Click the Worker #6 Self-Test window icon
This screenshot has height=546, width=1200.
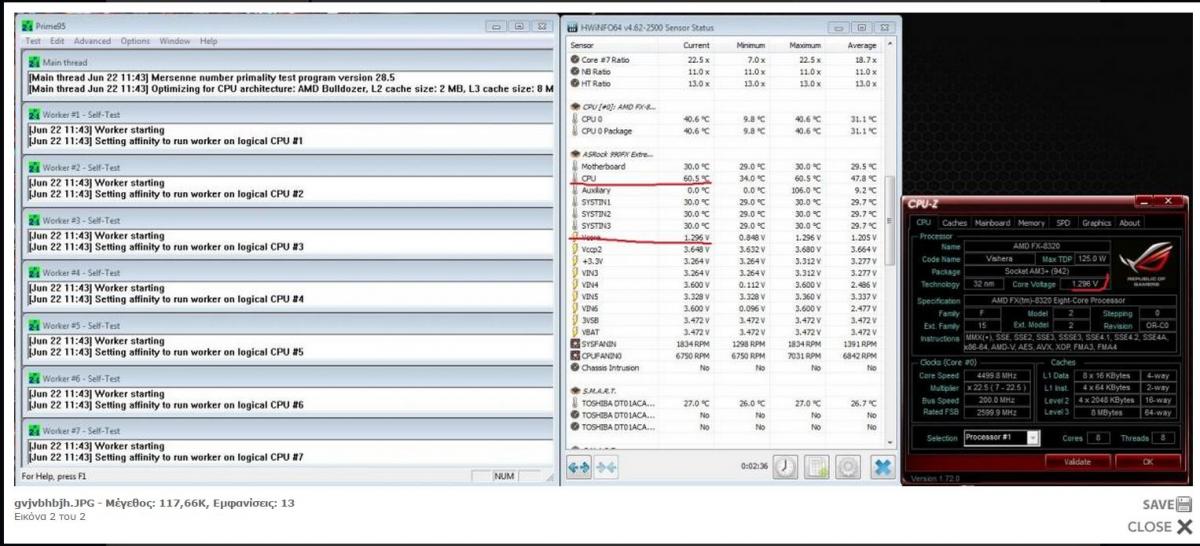(35, 379)
